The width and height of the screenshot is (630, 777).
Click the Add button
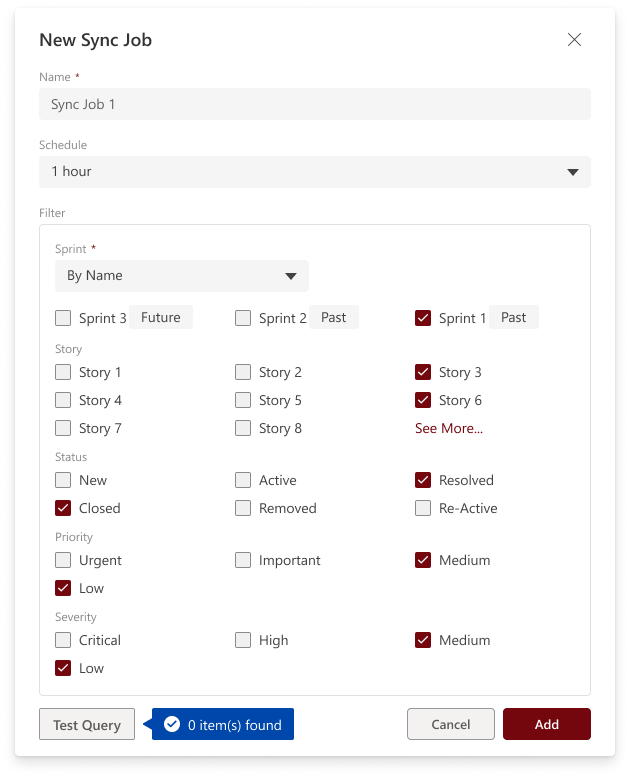click(547, 724)
